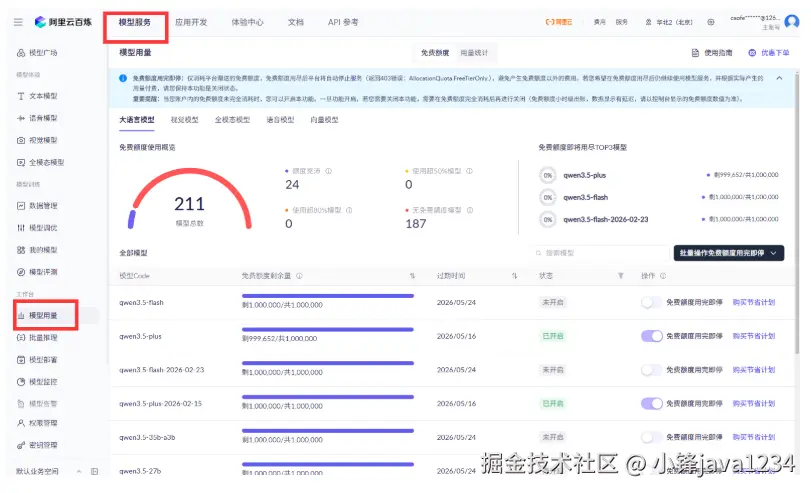Open the 华北2（北京）region selector
811x493 pixels.
click(x=669, y=22)
